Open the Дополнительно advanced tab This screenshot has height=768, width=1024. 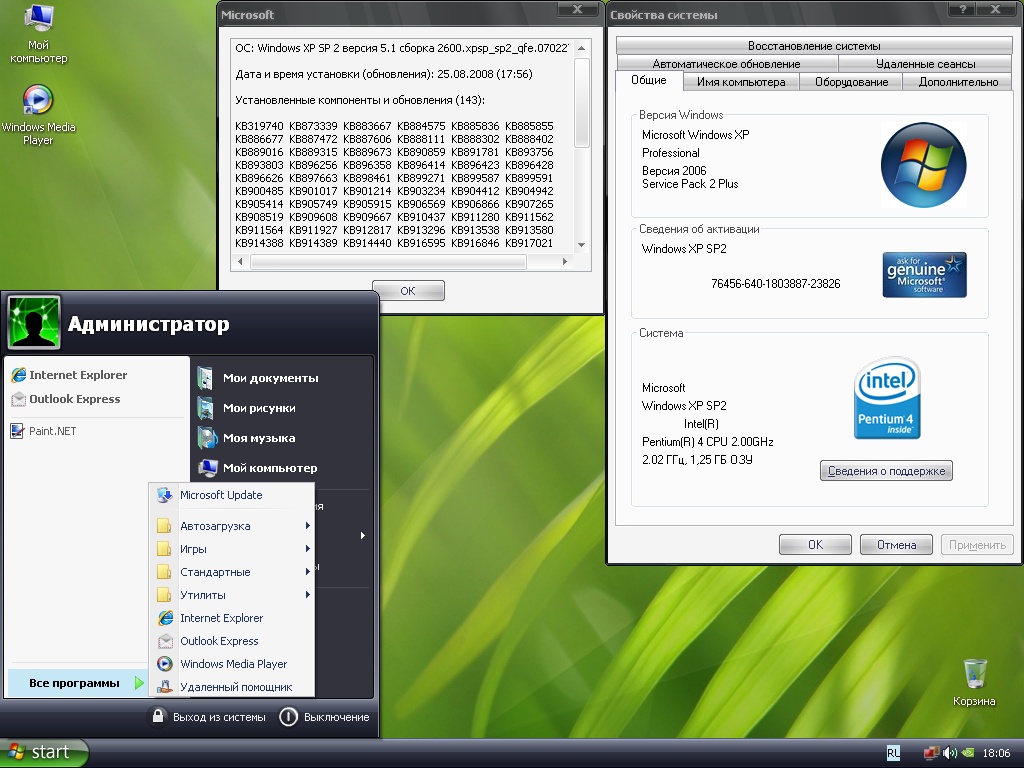coord(958,82)
